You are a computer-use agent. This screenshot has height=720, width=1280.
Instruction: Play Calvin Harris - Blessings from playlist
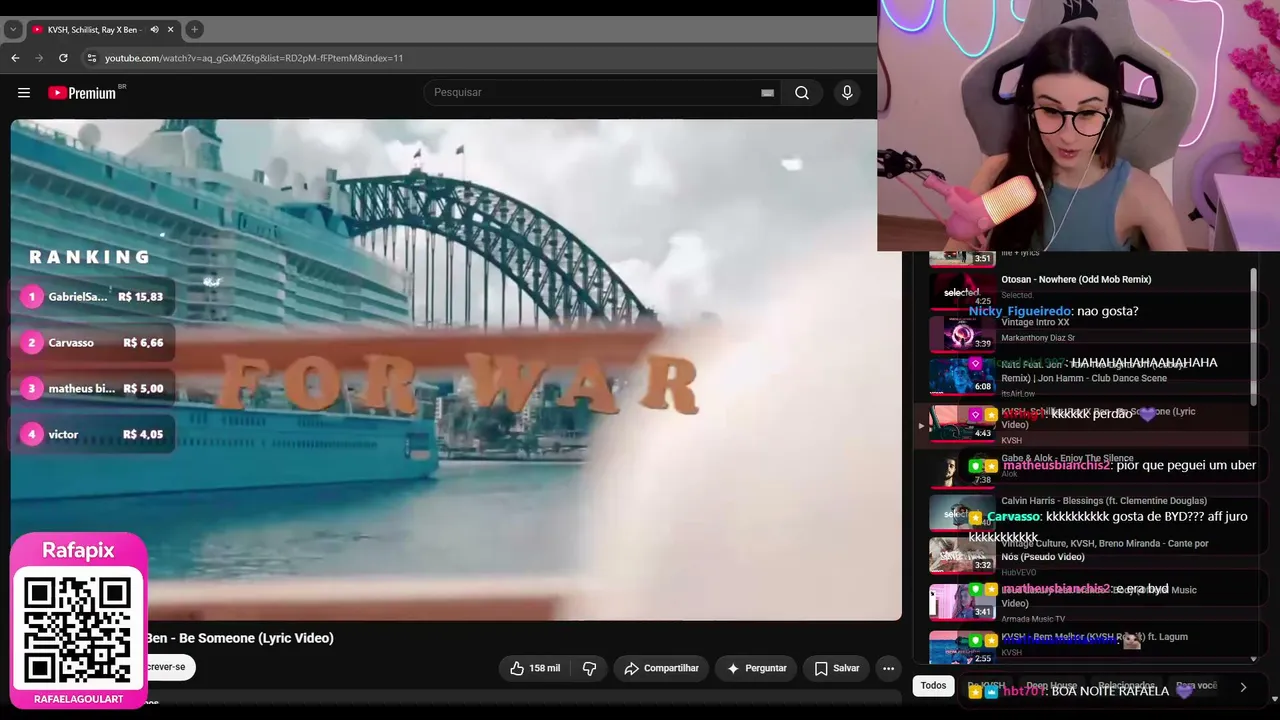tap(1104, 501)
